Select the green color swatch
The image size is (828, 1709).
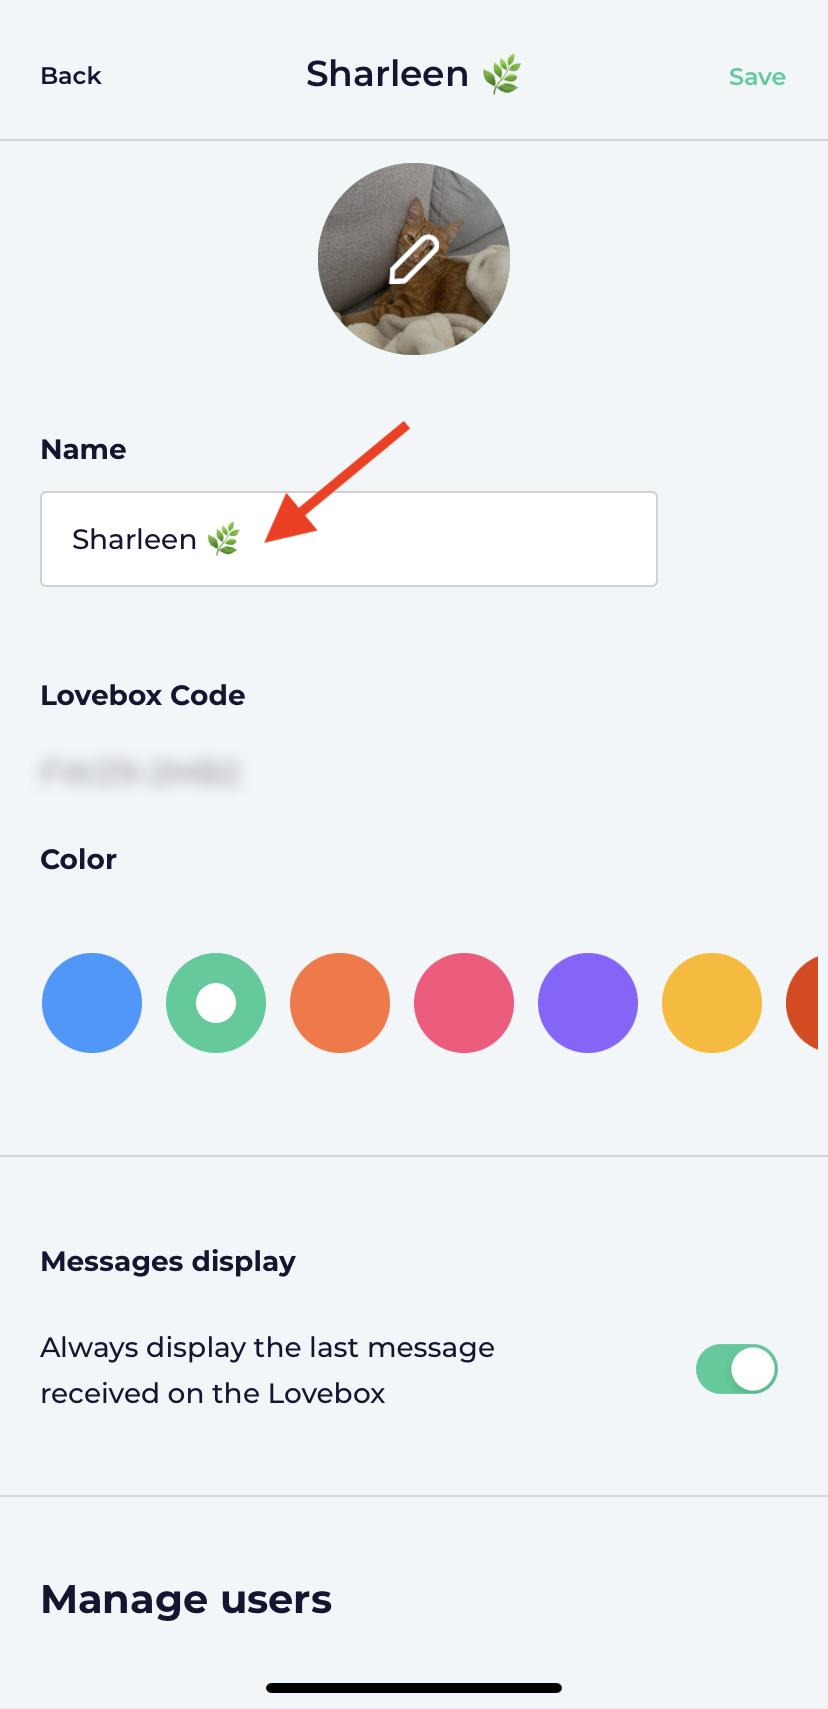point(216,1003)
